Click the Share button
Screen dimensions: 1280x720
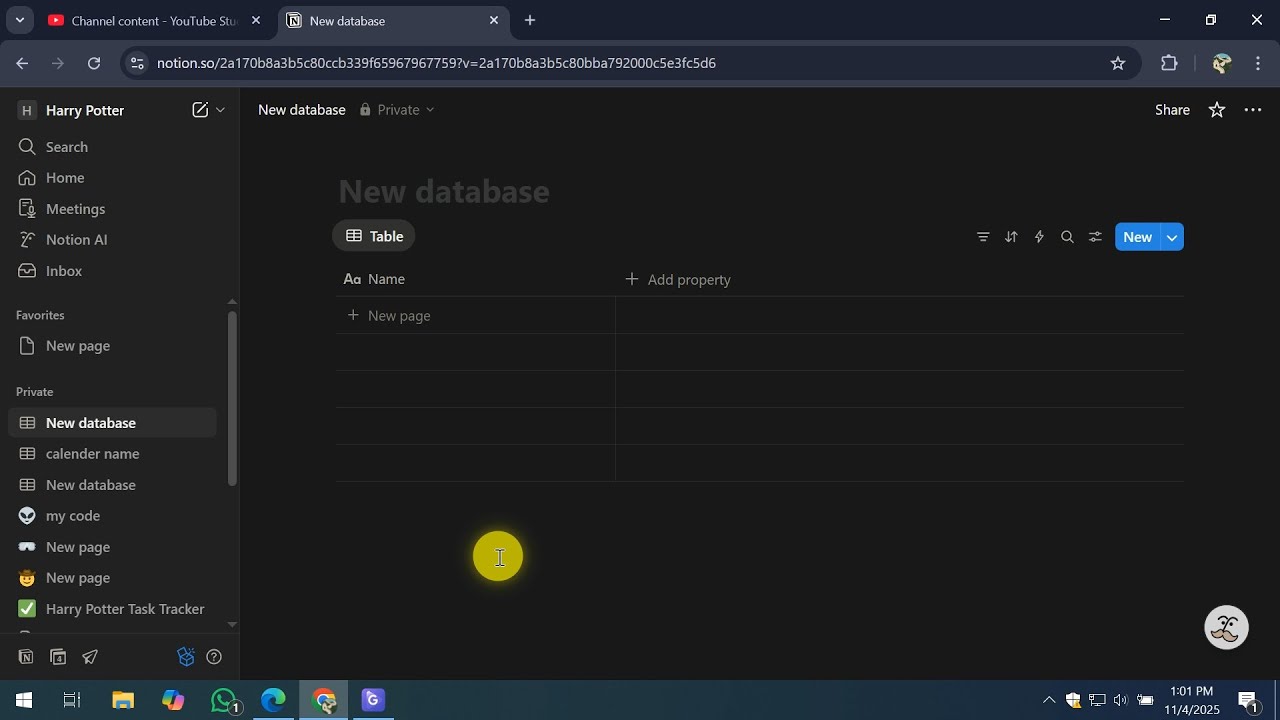tap(1172, 110)
